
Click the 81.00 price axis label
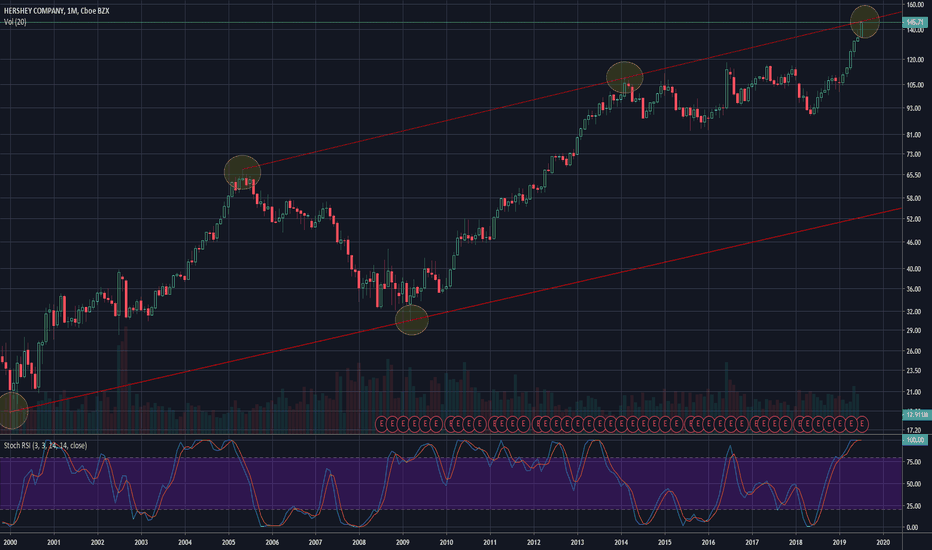[914, 135]
